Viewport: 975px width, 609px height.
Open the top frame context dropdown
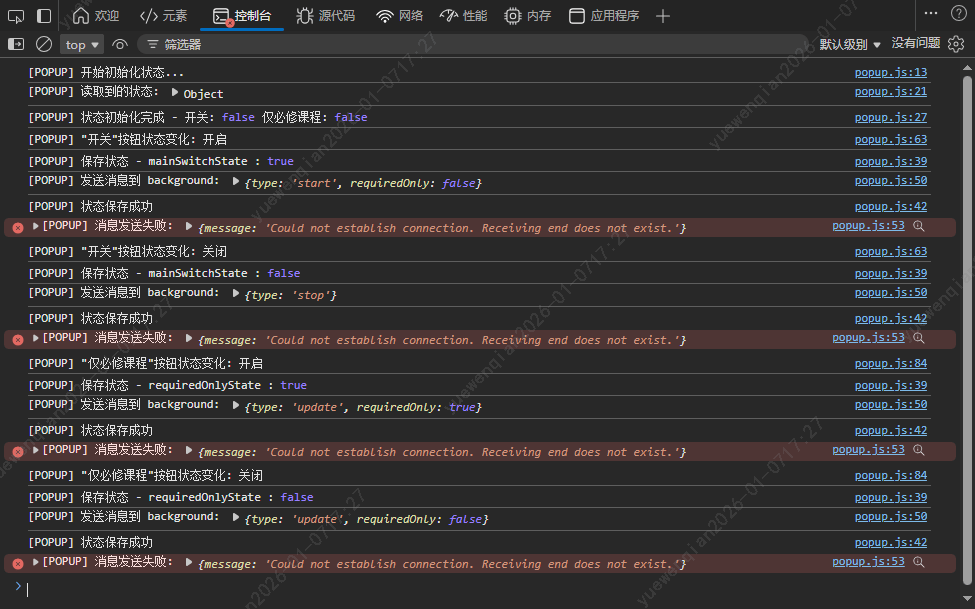[x=81, y=44]
